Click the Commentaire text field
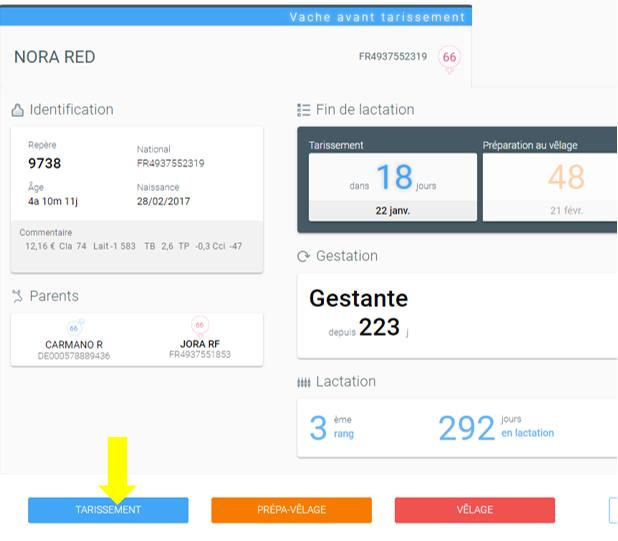 (x=137, y=246)
